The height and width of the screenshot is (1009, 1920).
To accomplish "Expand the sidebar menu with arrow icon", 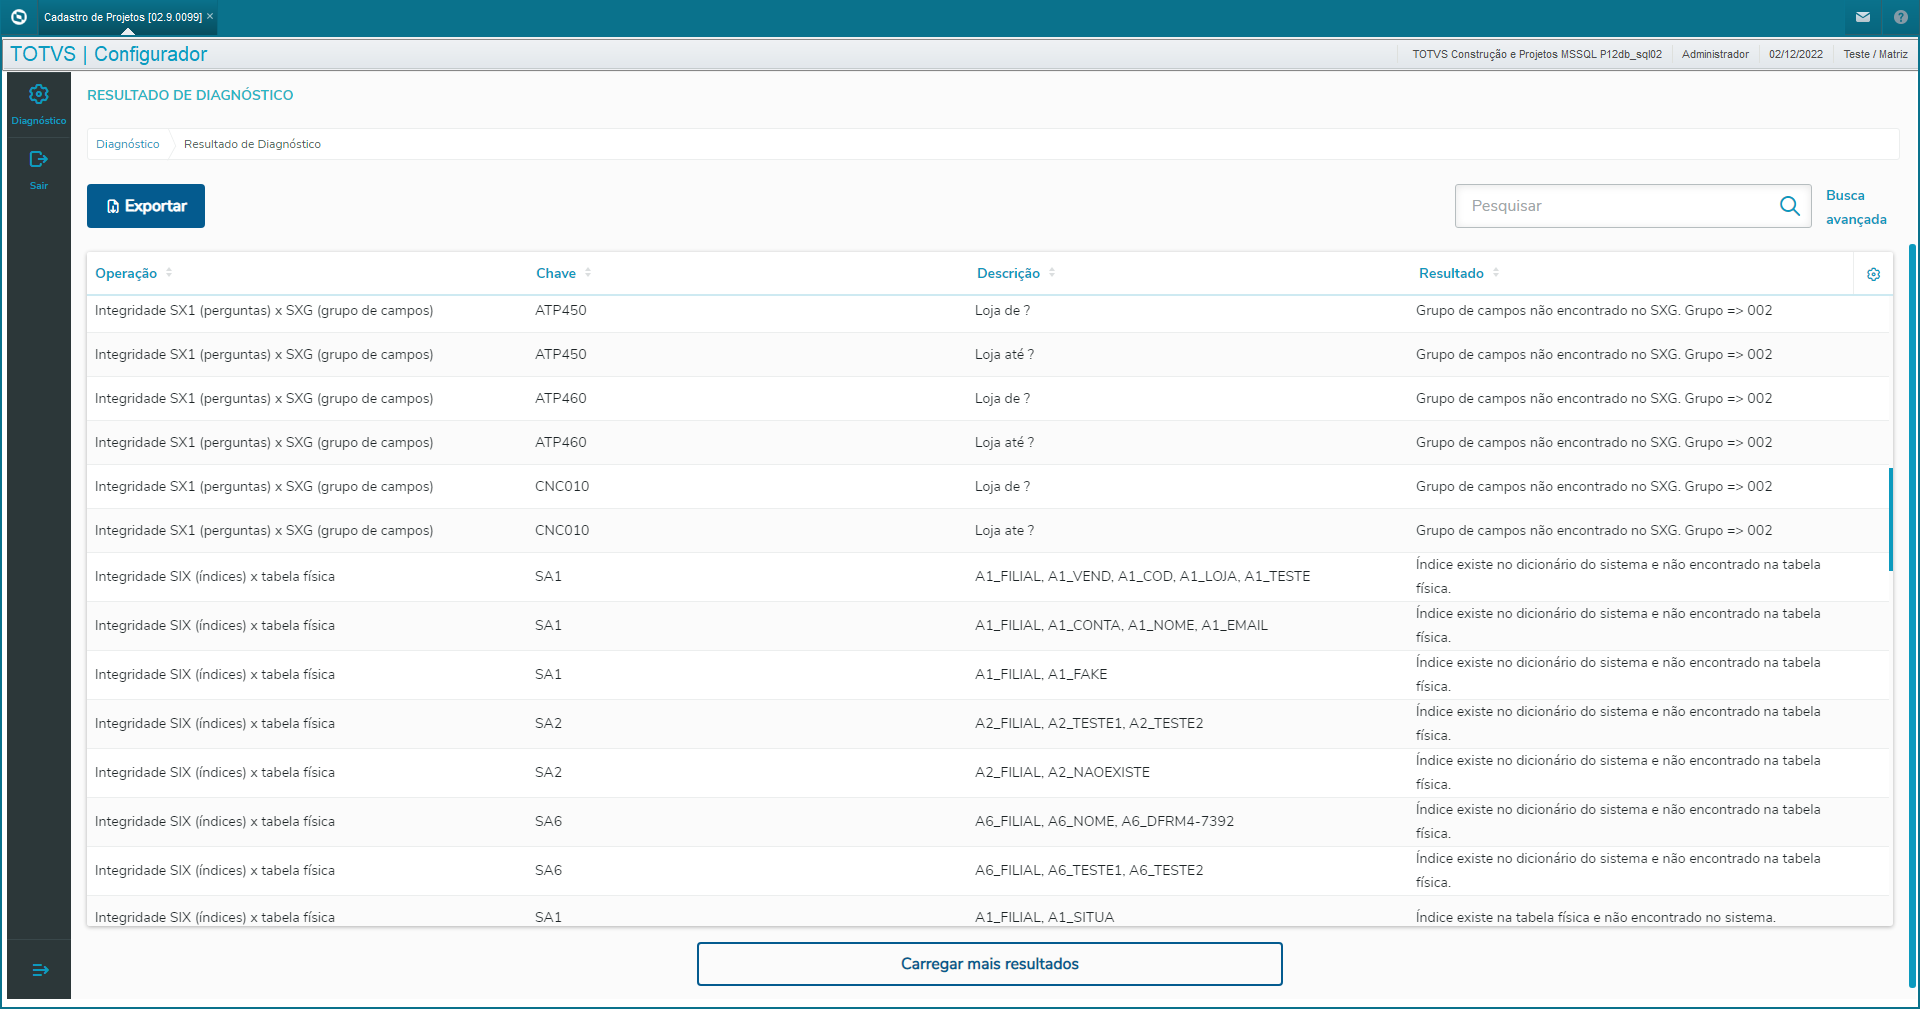I will coord(40,970).
